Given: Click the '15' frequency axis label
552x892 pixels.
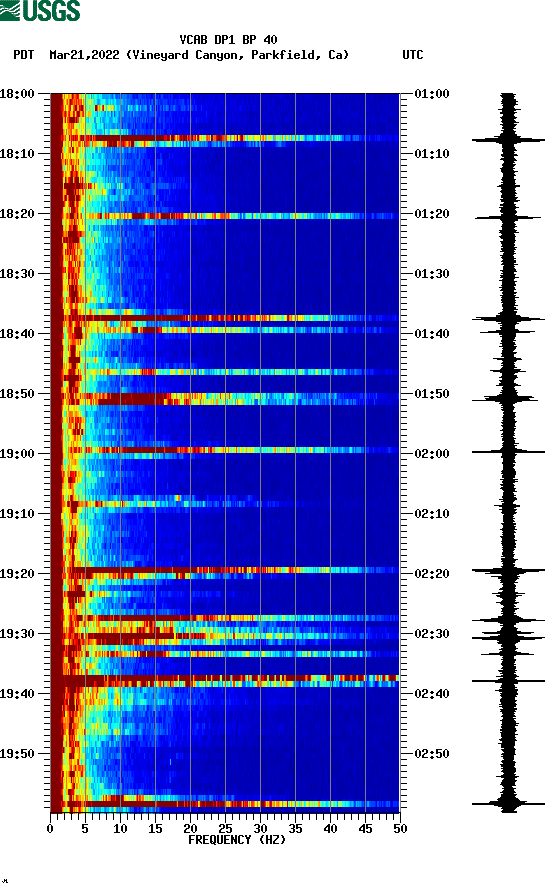Looking at the screenshot, I should coord(155,829).
